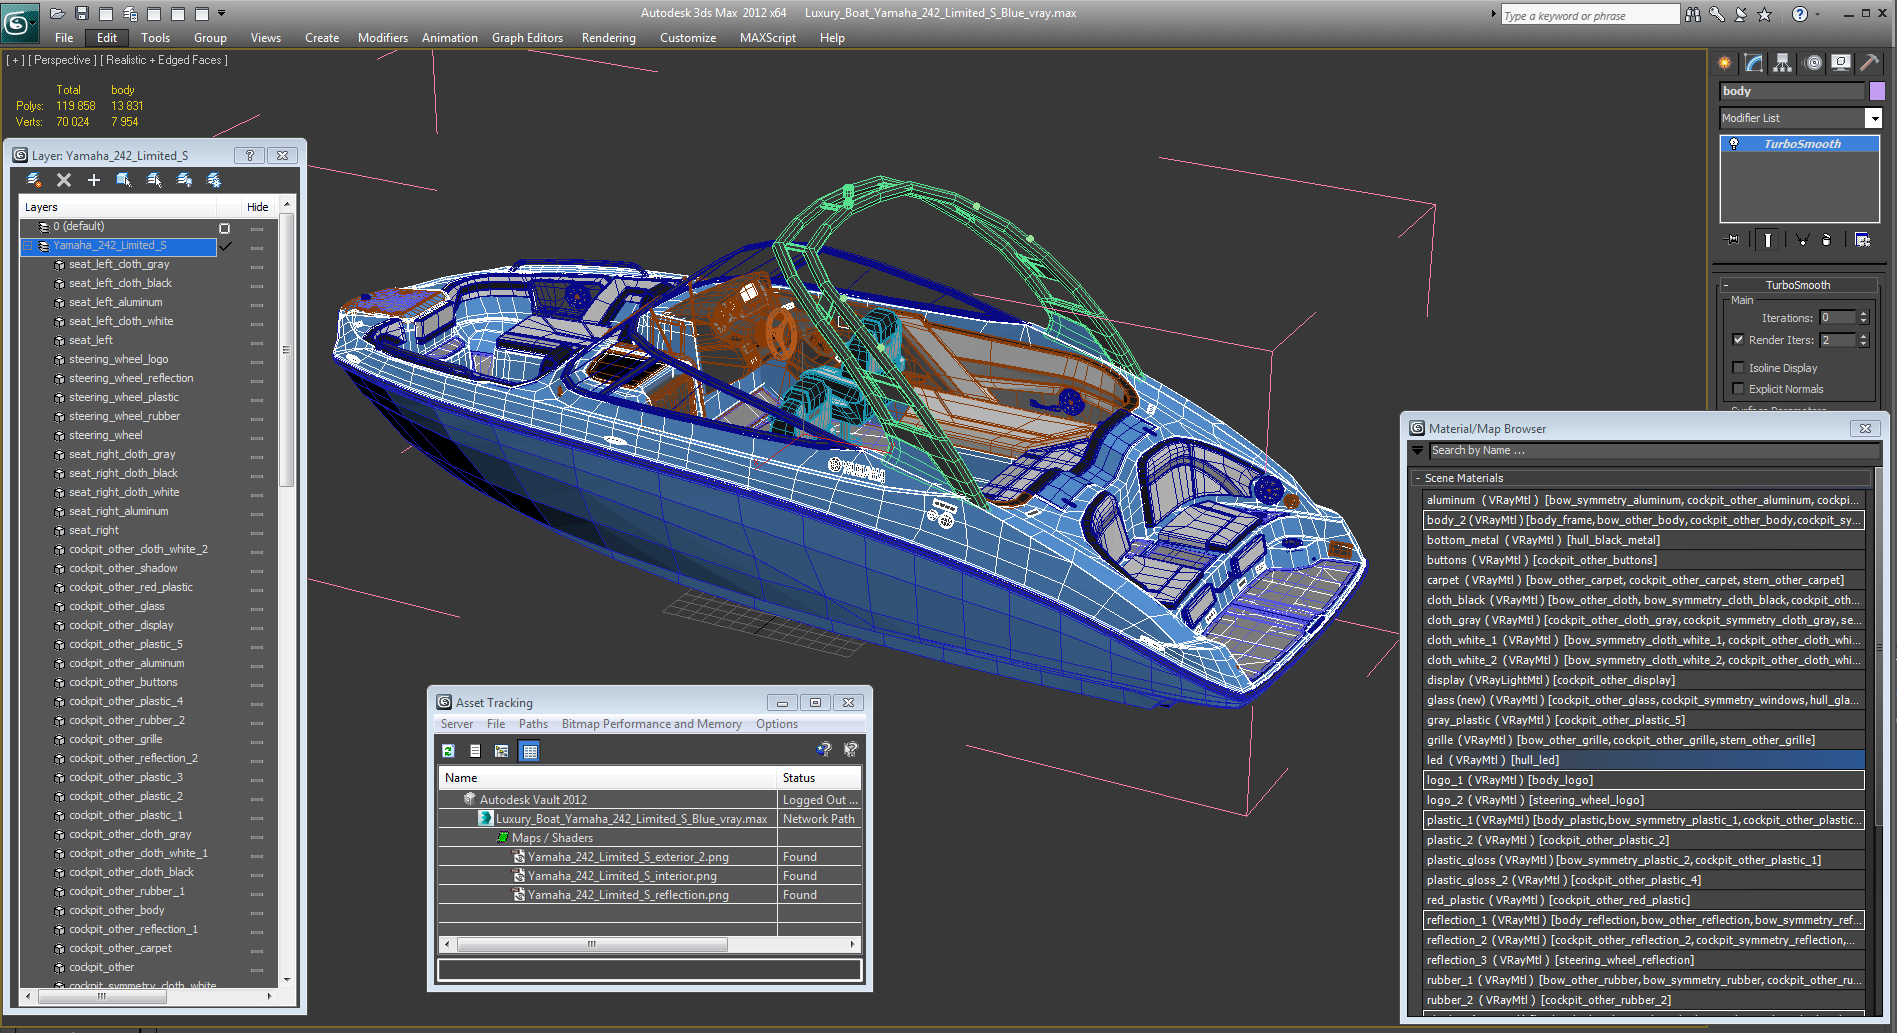Open Paths menu in Asset Tracking
Screen dimensions: 1897x1033
pyautogui.click(x=533, y=724)
